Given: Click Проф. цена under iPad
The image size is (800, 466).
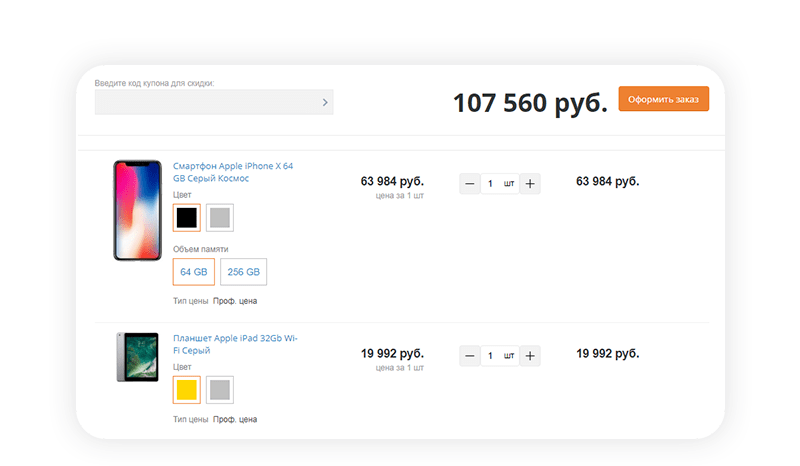Looking at the screenshot, I should coord(235,420).
